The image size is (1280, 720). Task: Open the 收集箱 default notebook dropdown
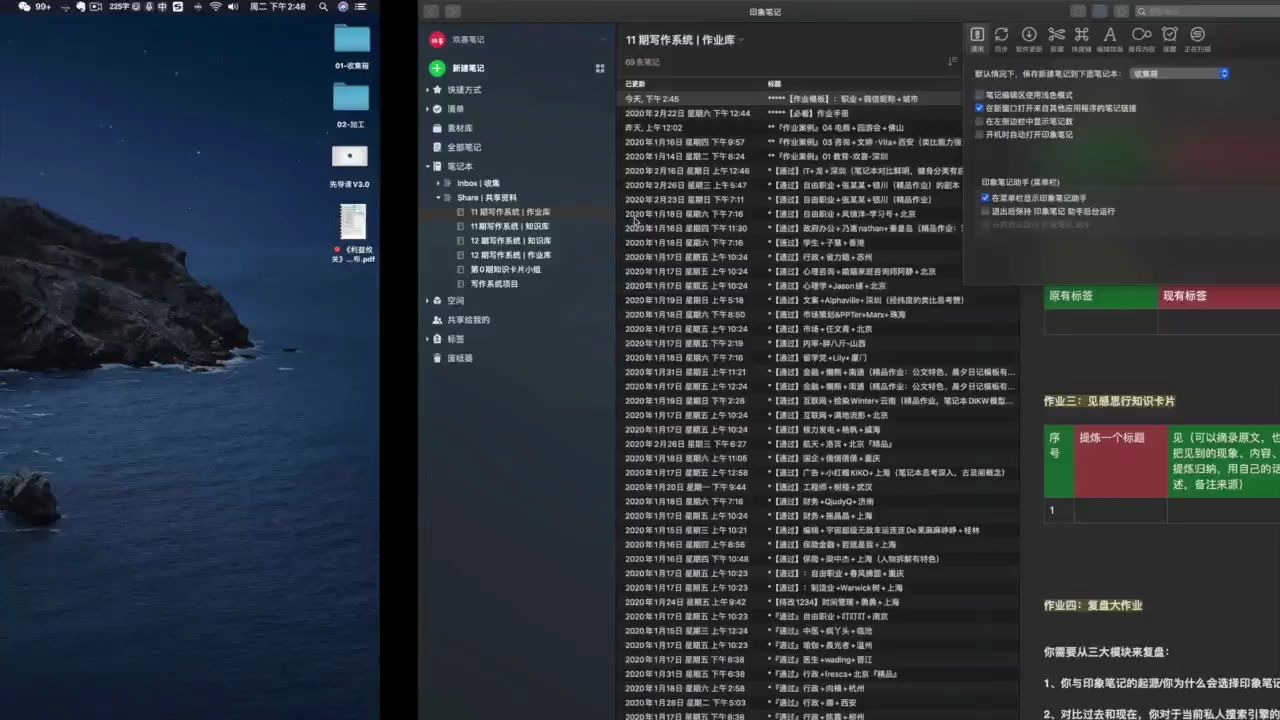pyautogui.click(x=1178, y=73)
